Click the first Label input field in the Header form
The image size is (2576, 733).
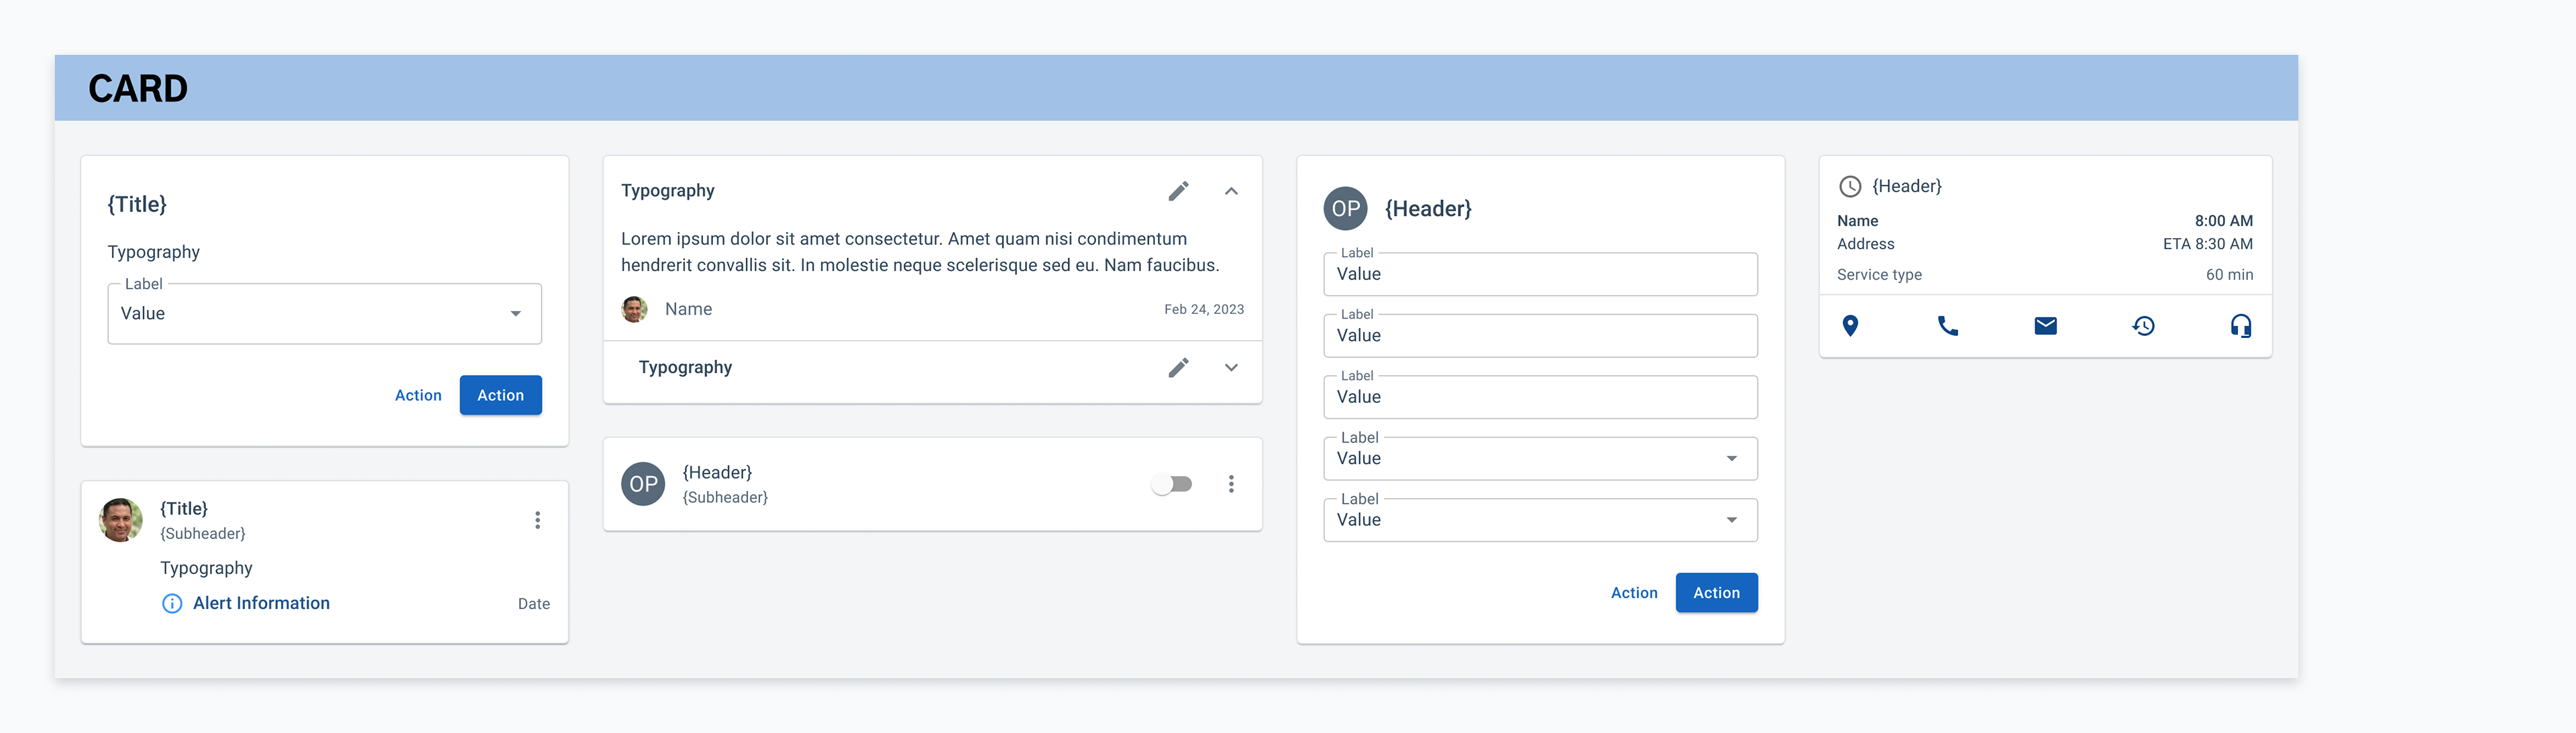coord(1540,274)
